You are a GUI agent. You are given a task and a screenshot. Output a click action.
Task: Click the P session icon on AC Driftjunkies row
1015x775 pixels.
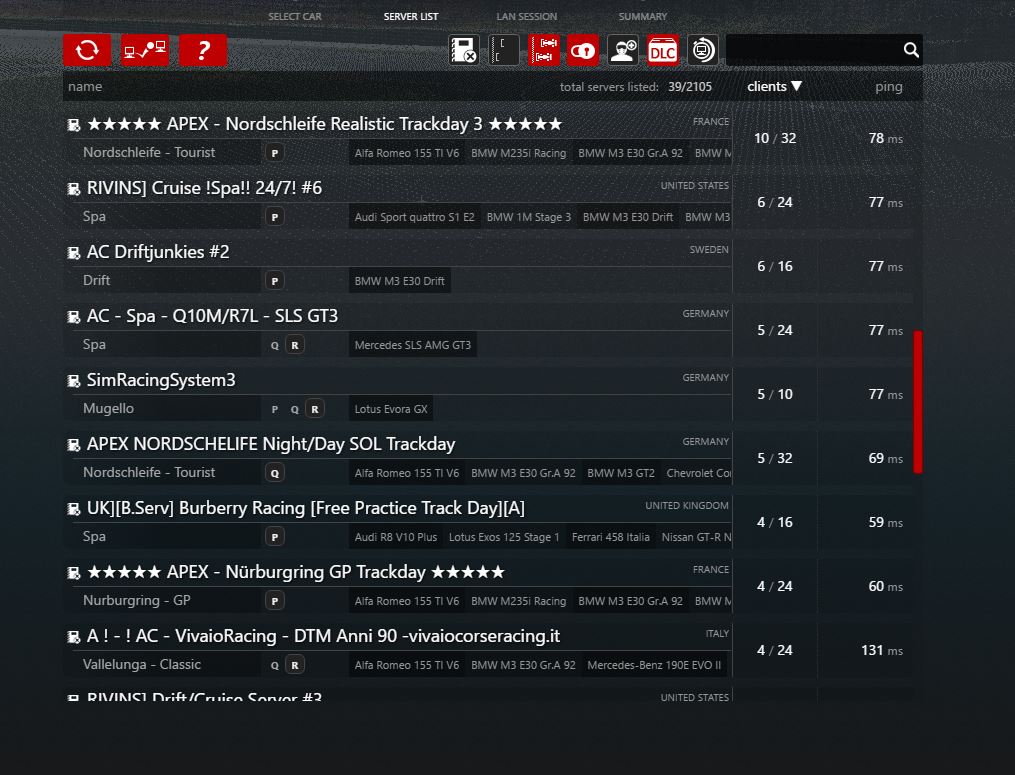[x=274, y=281]
